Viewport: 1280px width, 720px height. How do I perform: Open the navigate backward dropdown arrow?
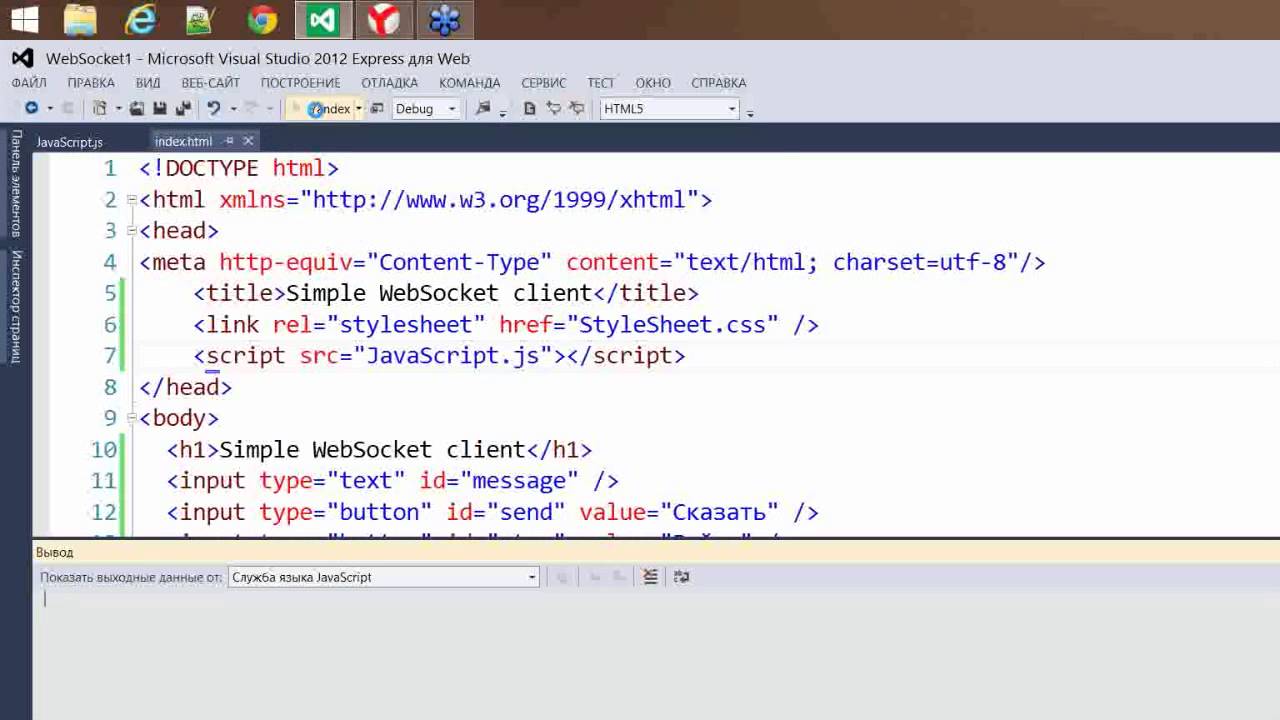(51, 108)
